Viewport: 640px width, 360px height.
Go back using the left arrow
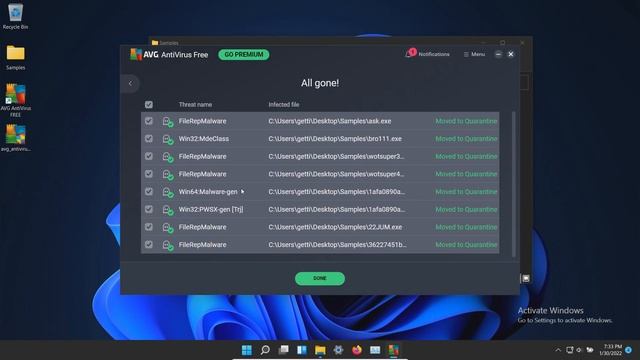click(x=130, y=83)
